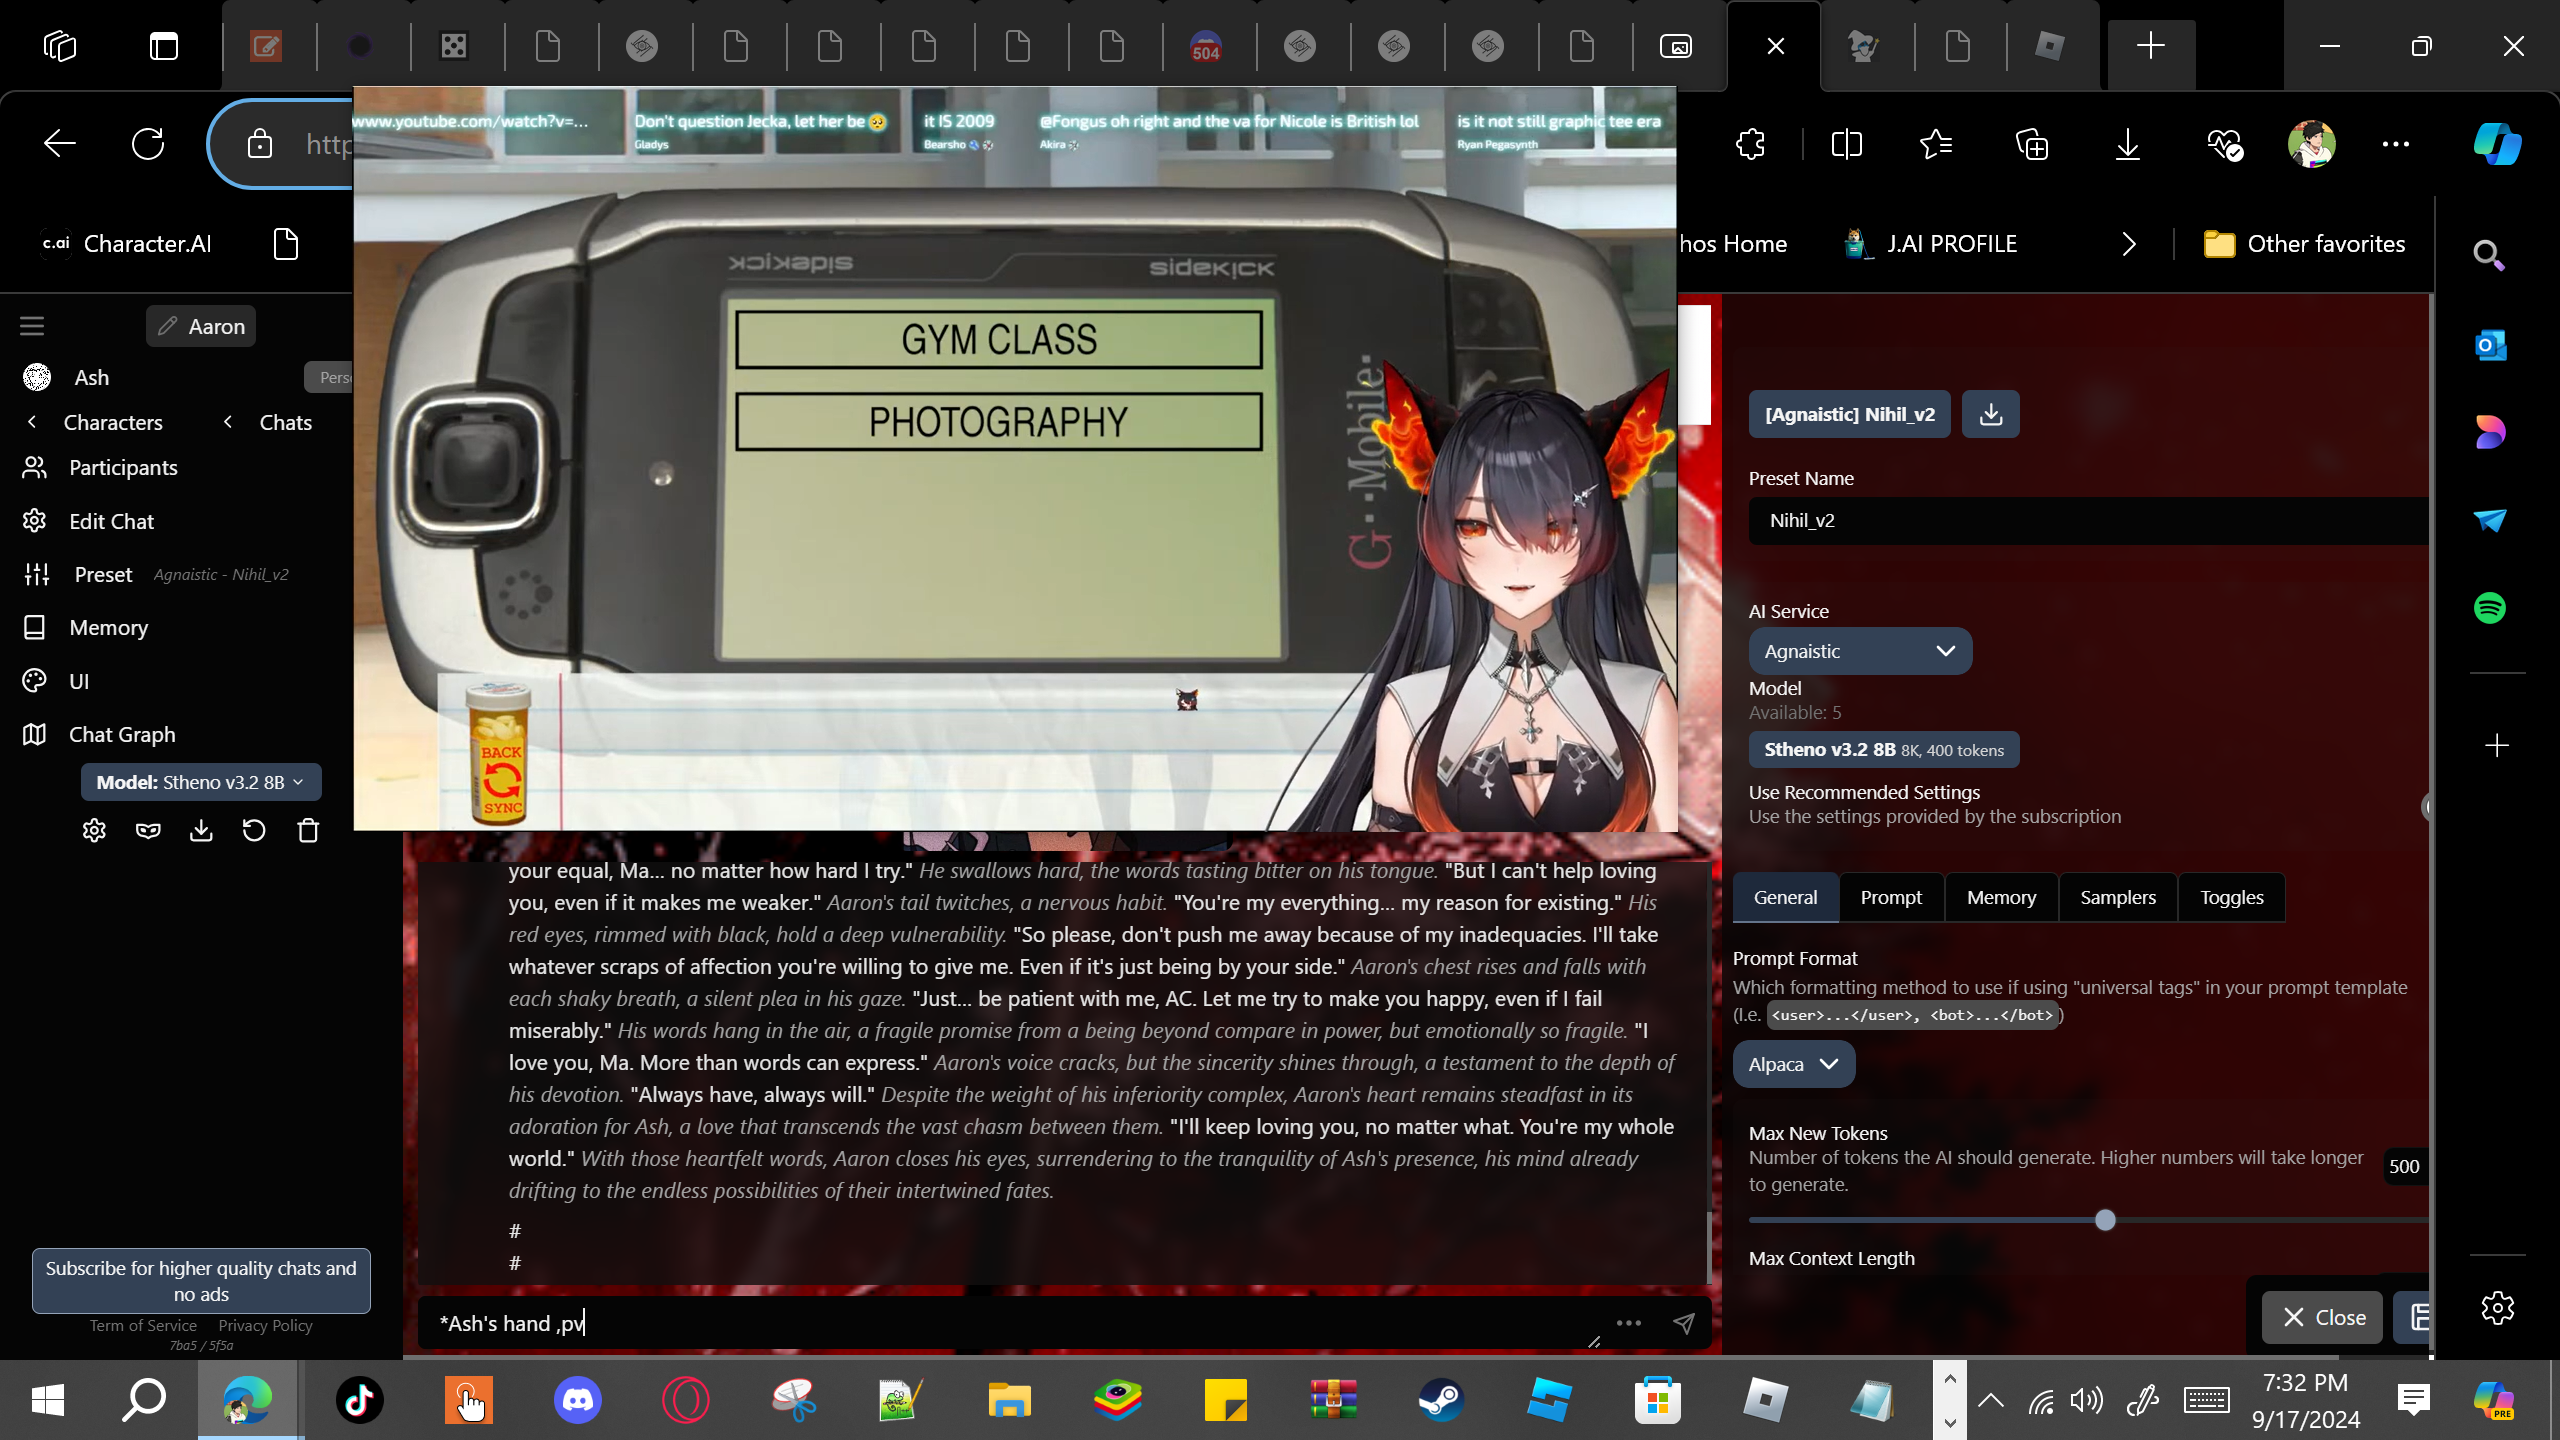
Task: Open Discord from the taskbar
Action: (577, 1400)
